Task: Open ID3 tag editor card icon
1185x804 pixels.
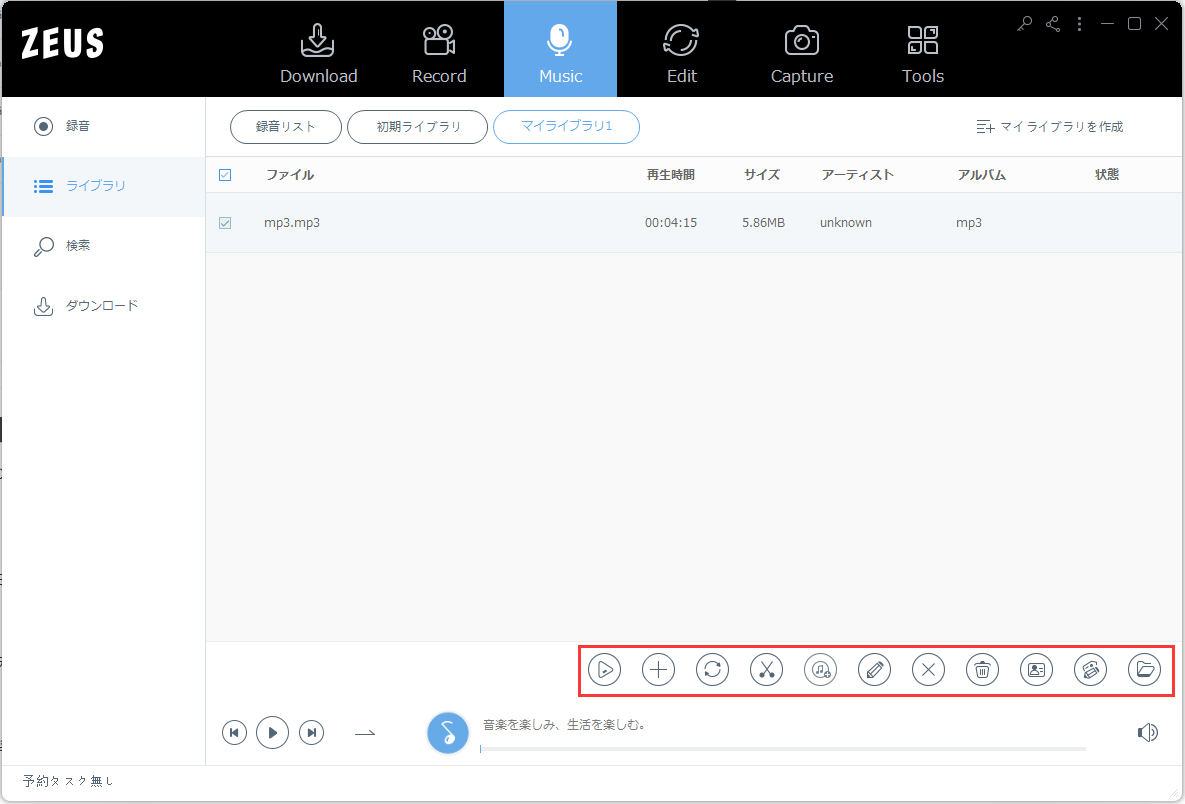Action: pyautogui.click(x=1036, y=669)
